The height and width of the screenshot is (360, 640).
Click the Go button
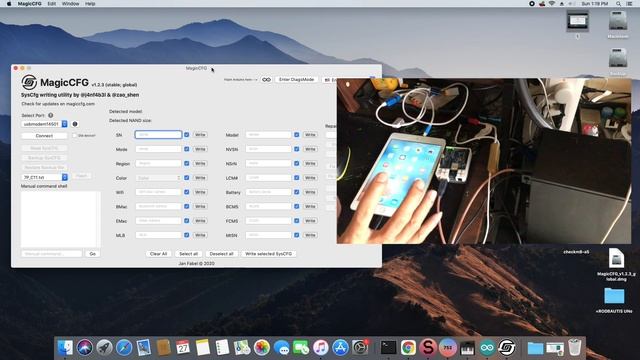click(x=93, y=254)
